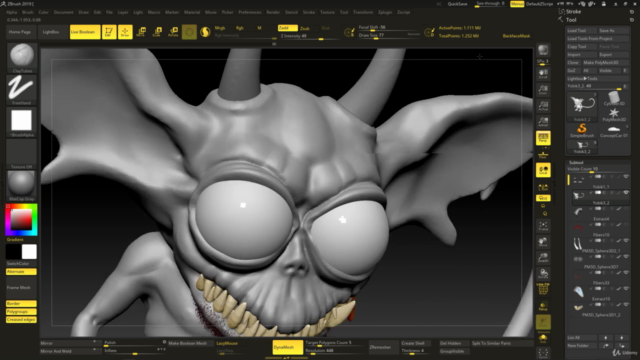Image resolution: width=640 pixels, height=360 pixels.
Task: Select the Draw mode icon
Action: tap(125, 32)
